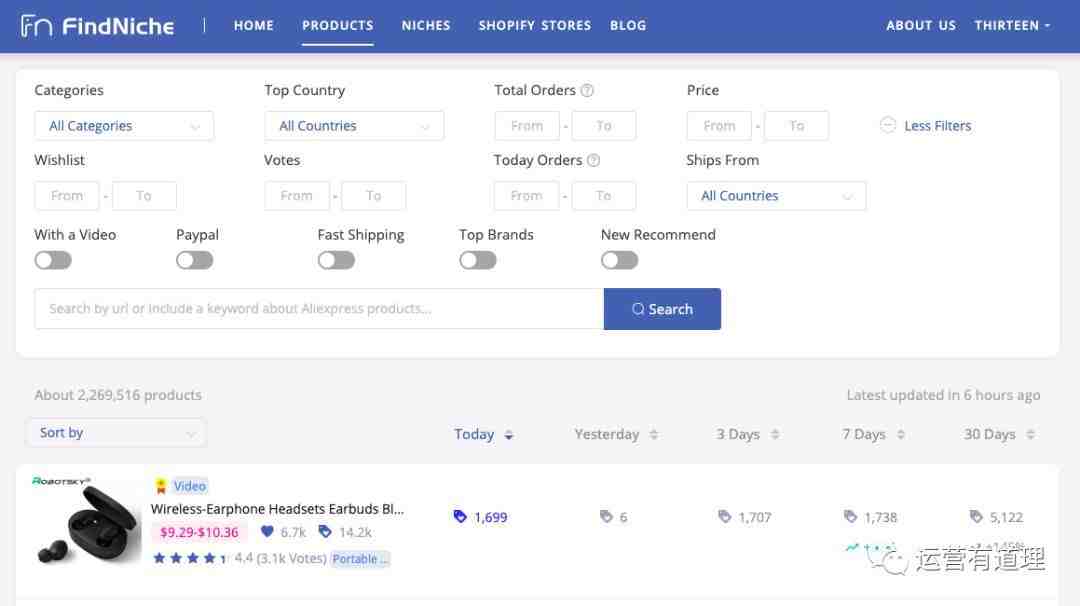The width and height of the screenshot is (1080, 606).
Task: Click the Price To field
Action: point(796,126)
